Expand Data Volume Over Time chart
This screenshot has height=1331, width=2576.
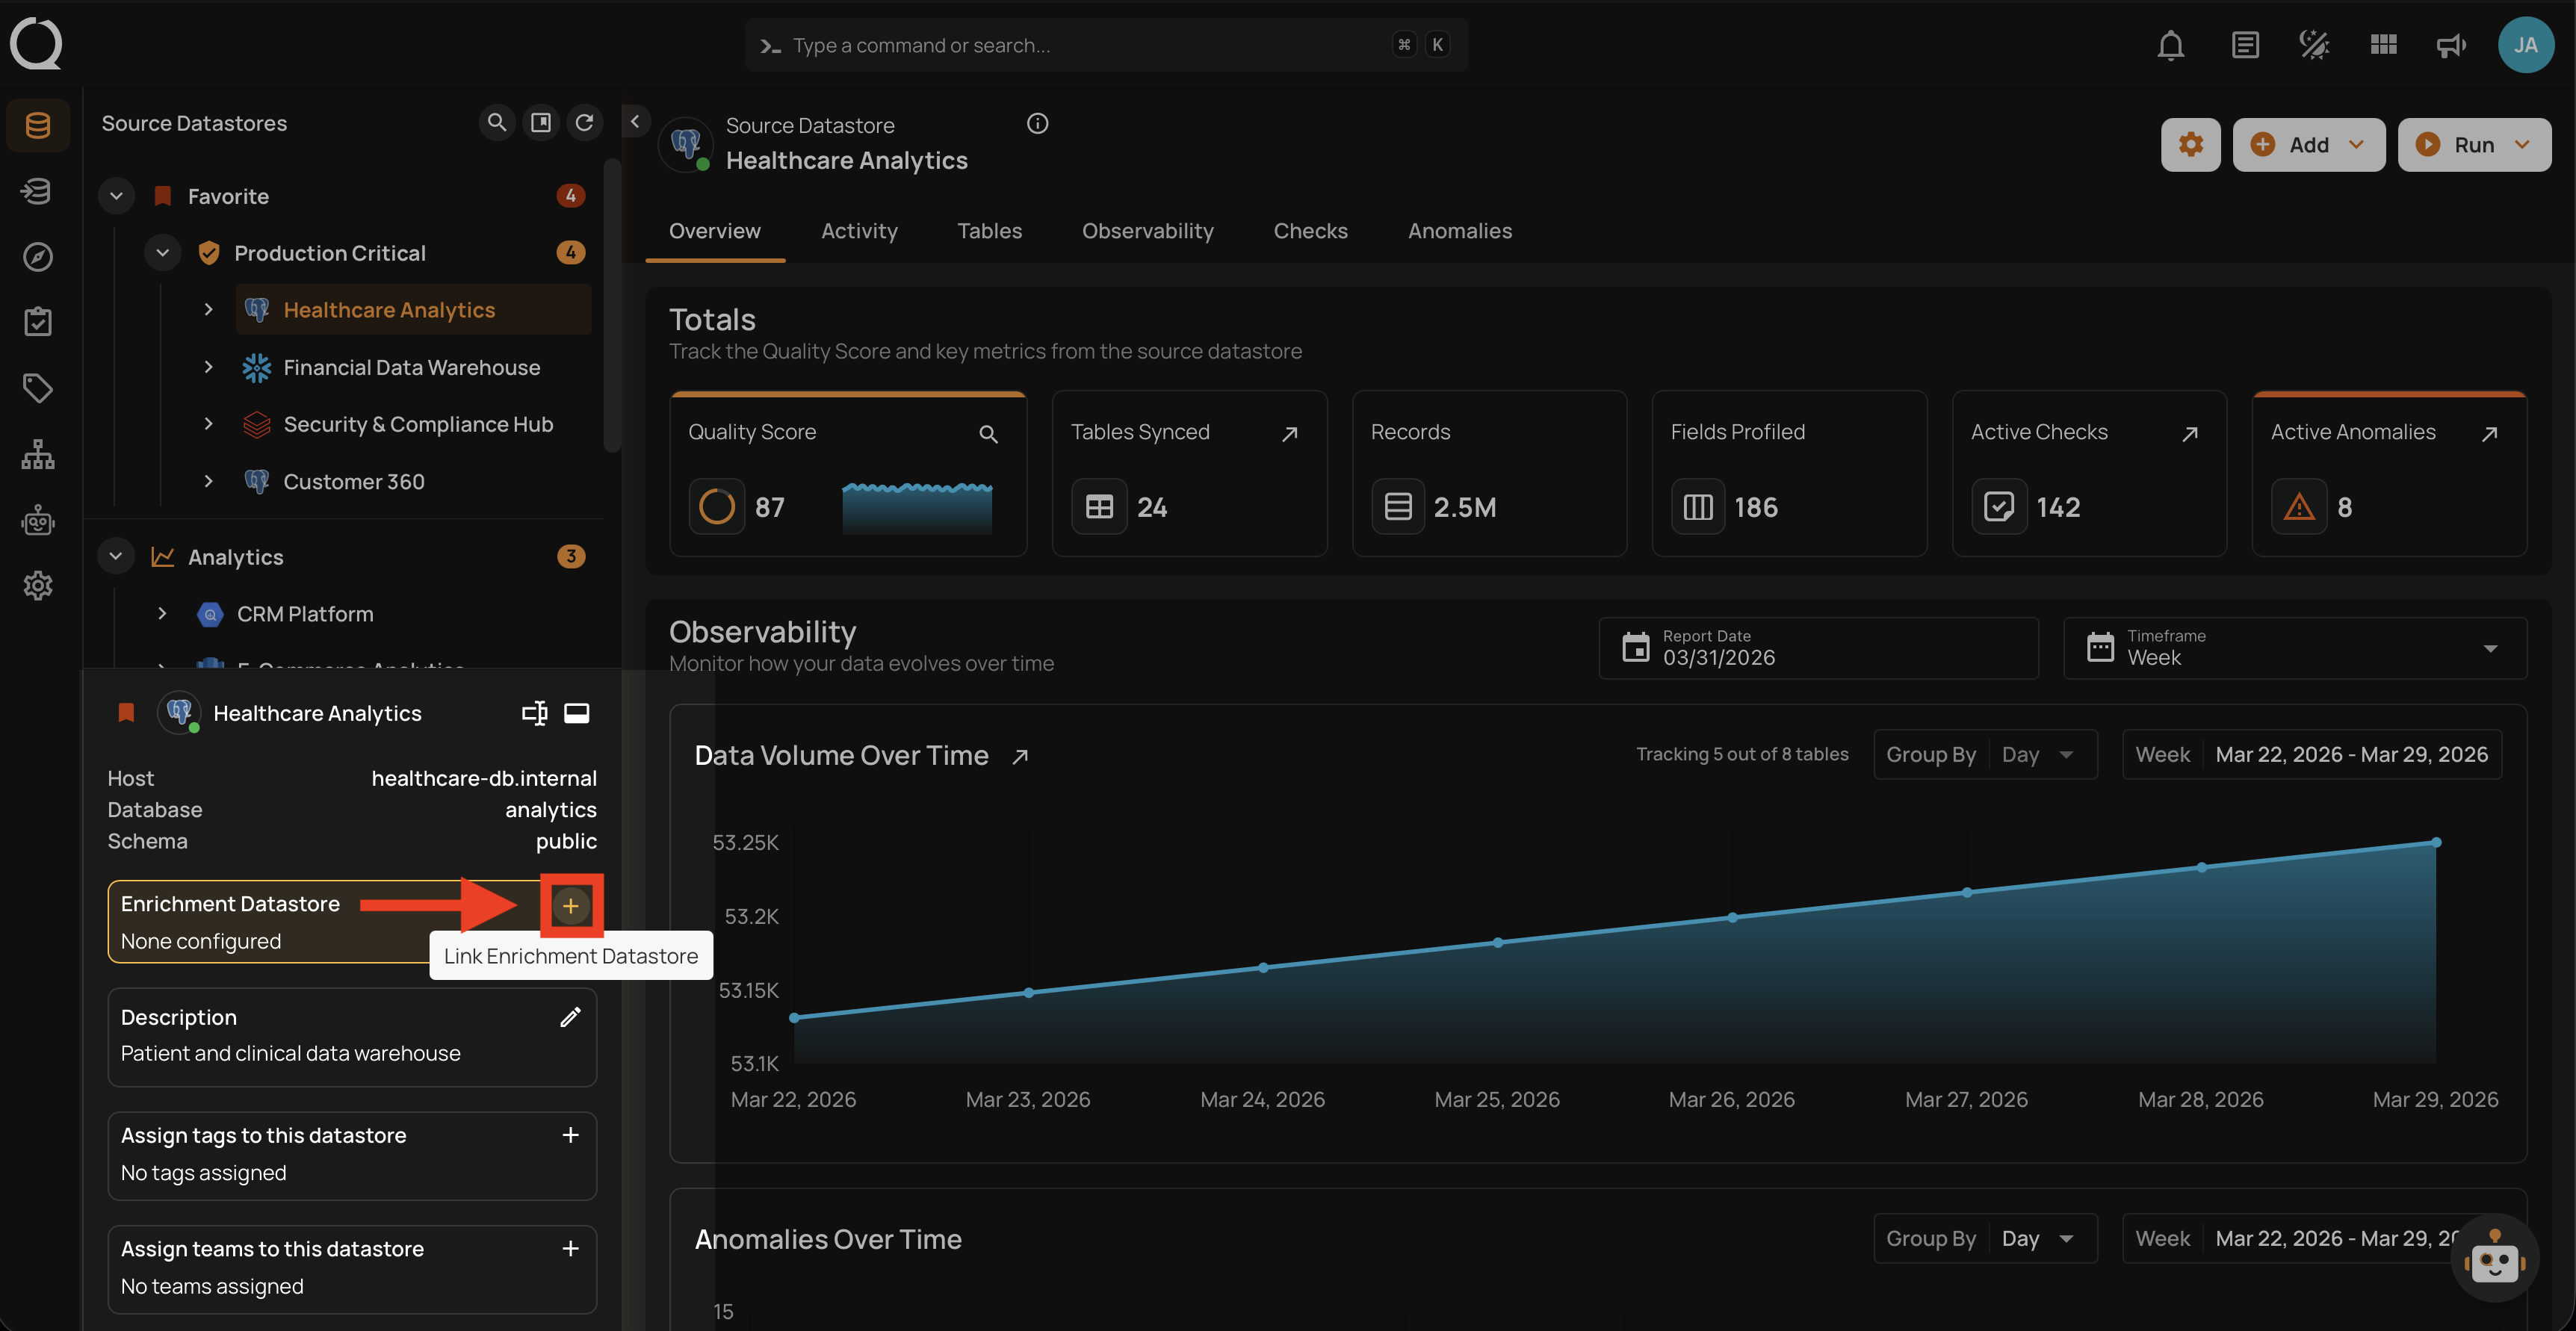(1020, 757)
